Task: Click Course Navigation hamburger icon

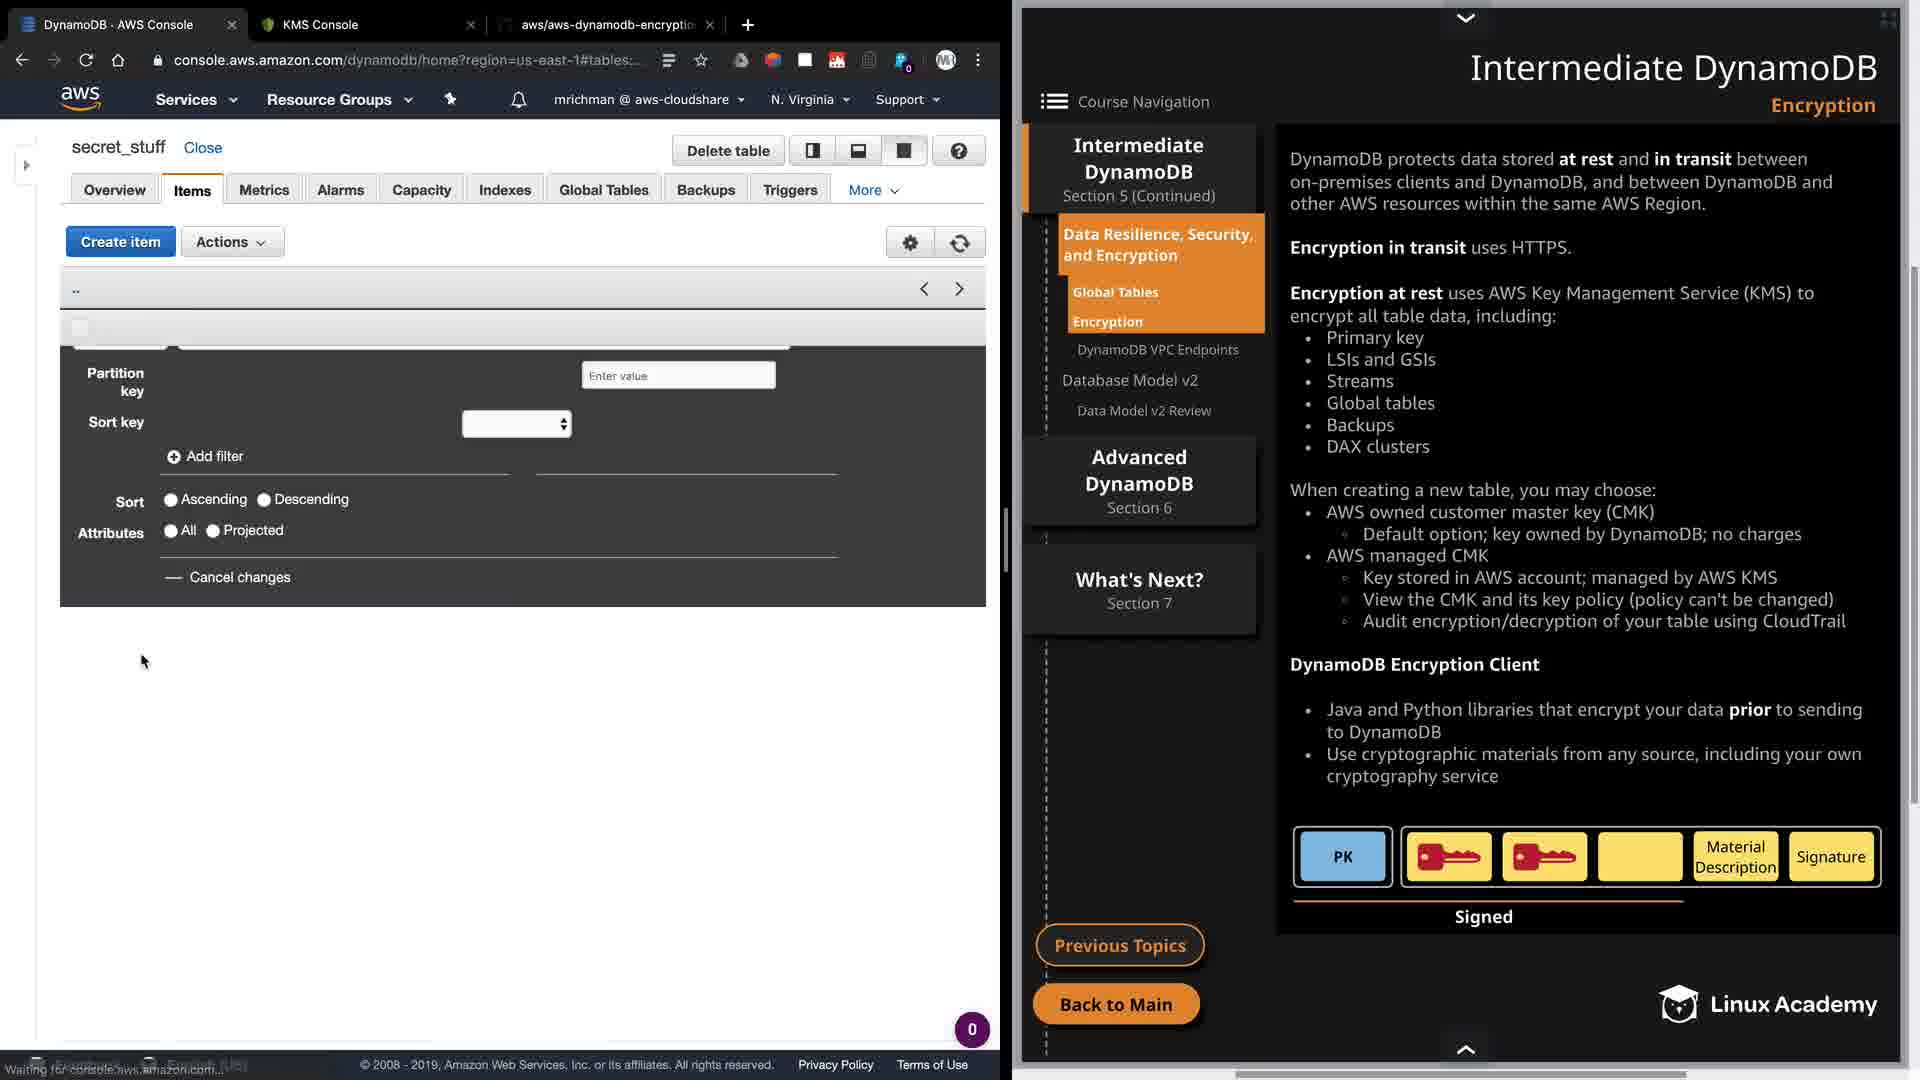Action: click(1054, 102)
